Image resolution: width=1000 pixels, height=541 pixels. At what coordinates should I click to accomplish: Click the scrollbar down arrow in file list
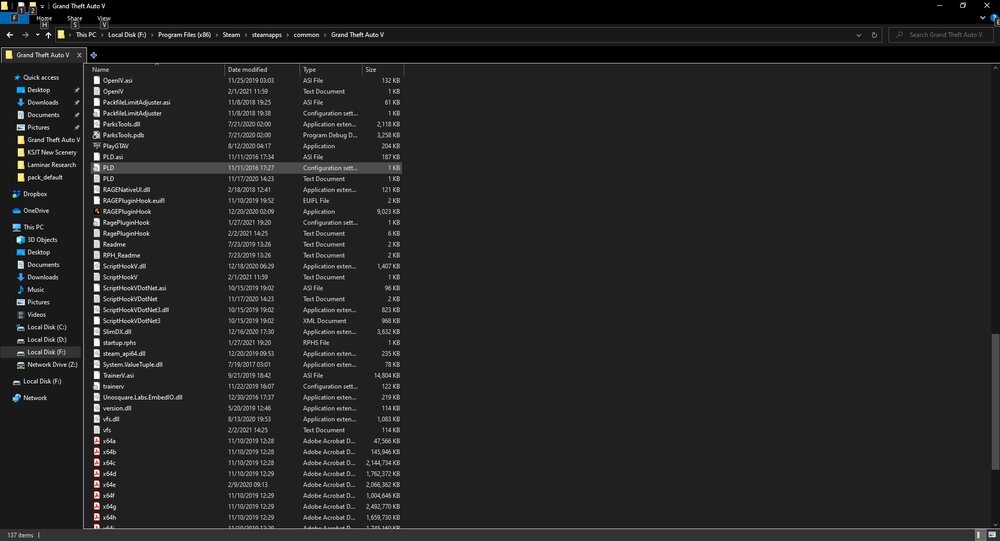[x=995, y=525]
